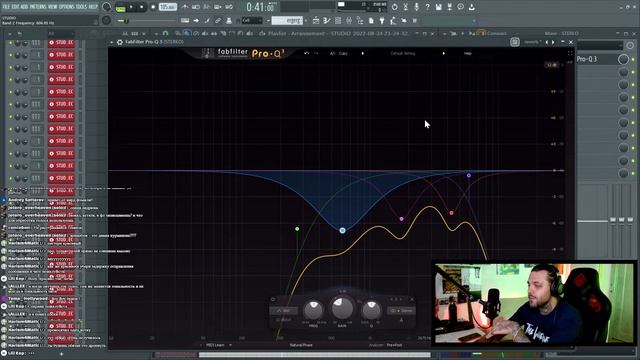
Task: Toggle Pro-Q 3 full screen icon
Action: (570, 53)
